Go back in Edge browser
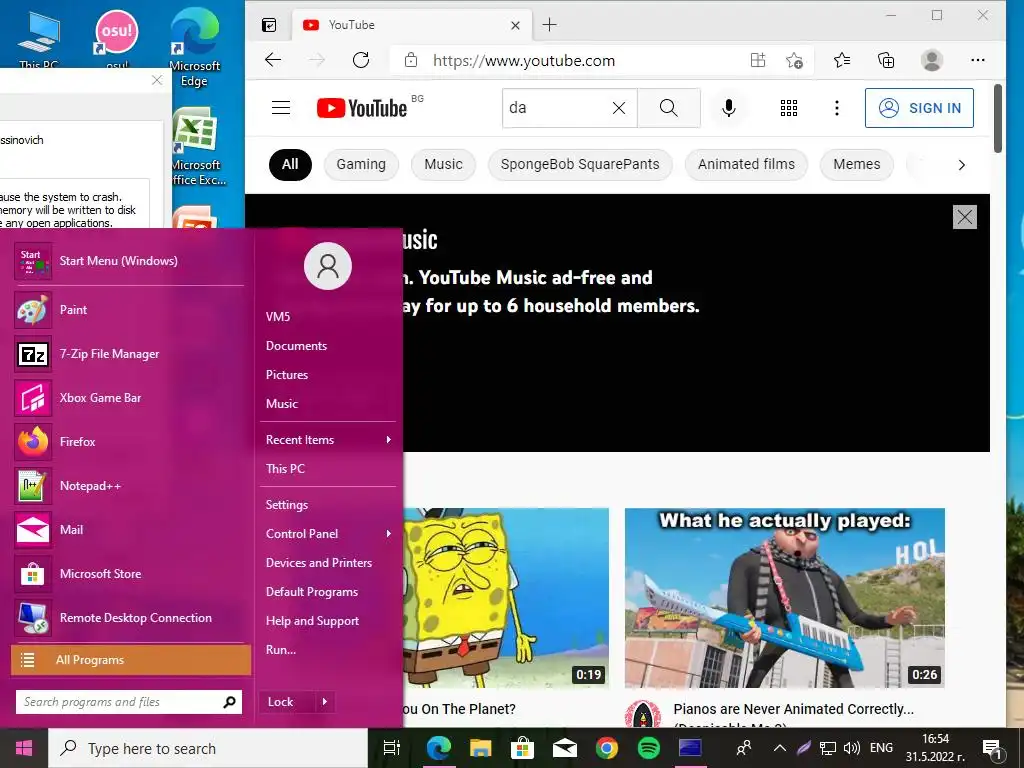Viewport: 1024px width, 768px height. pyautogui.click(x=273, y=60)
